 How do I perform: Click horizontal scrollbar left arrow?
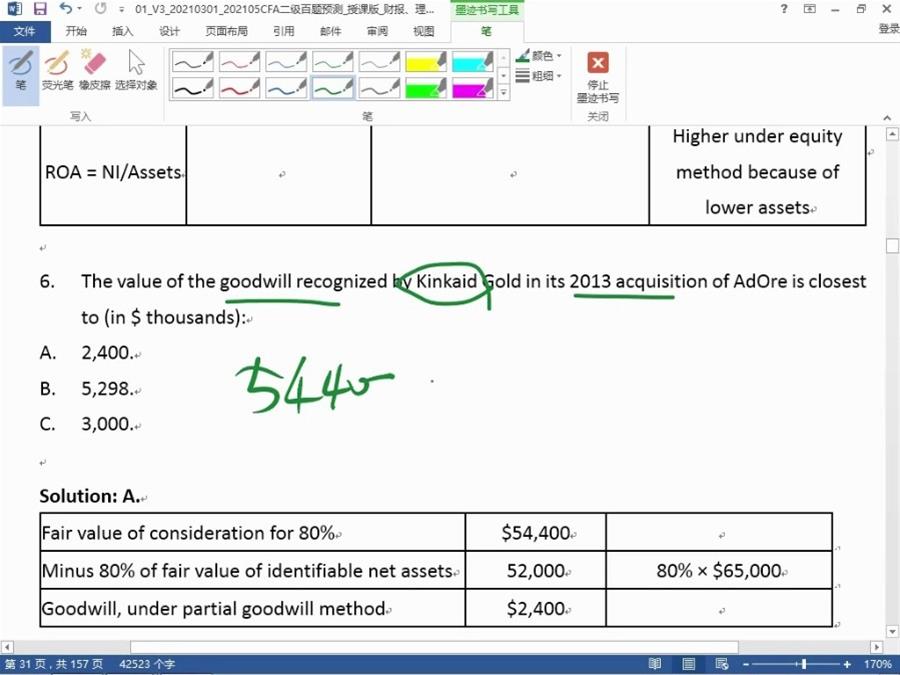[6, 647]
